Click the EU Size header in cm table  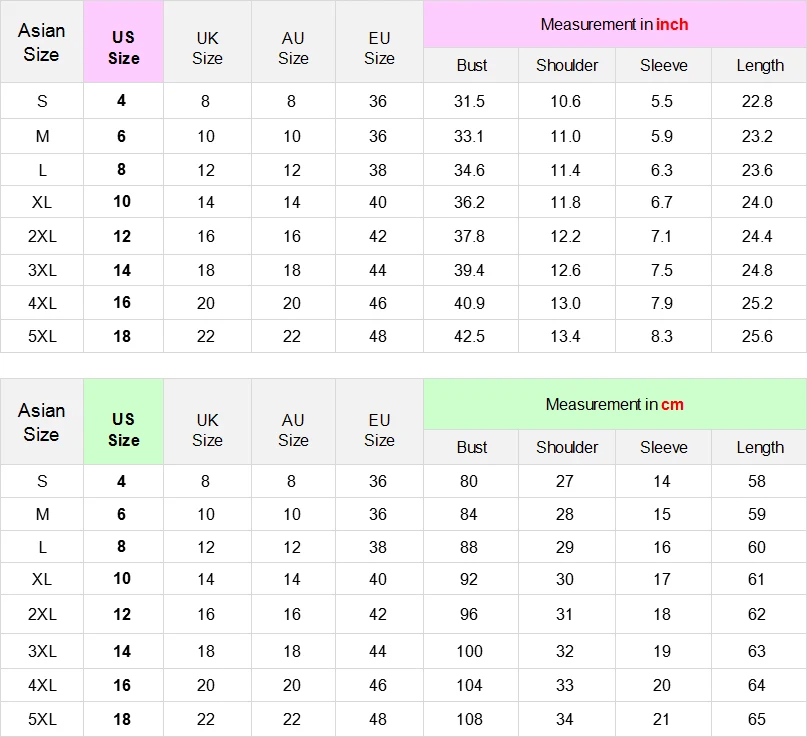point(379,430)
